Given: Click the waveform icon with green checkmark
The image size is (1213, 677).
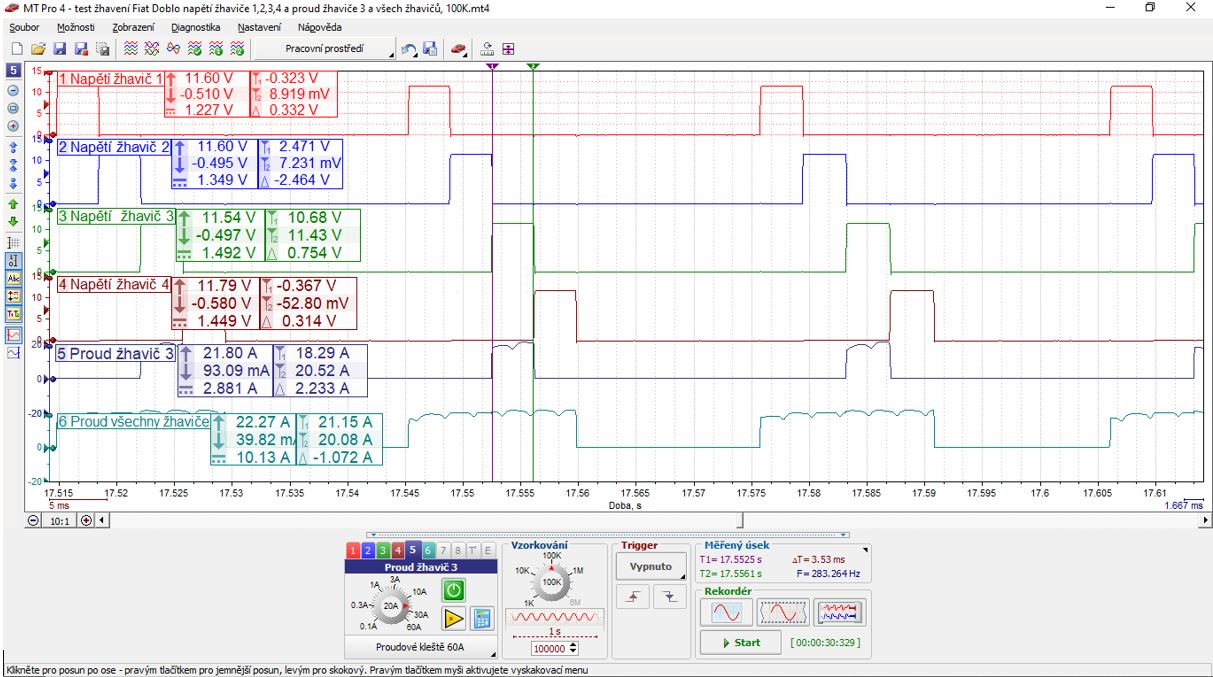Looking at the screenshot, I should pos(194,49).
